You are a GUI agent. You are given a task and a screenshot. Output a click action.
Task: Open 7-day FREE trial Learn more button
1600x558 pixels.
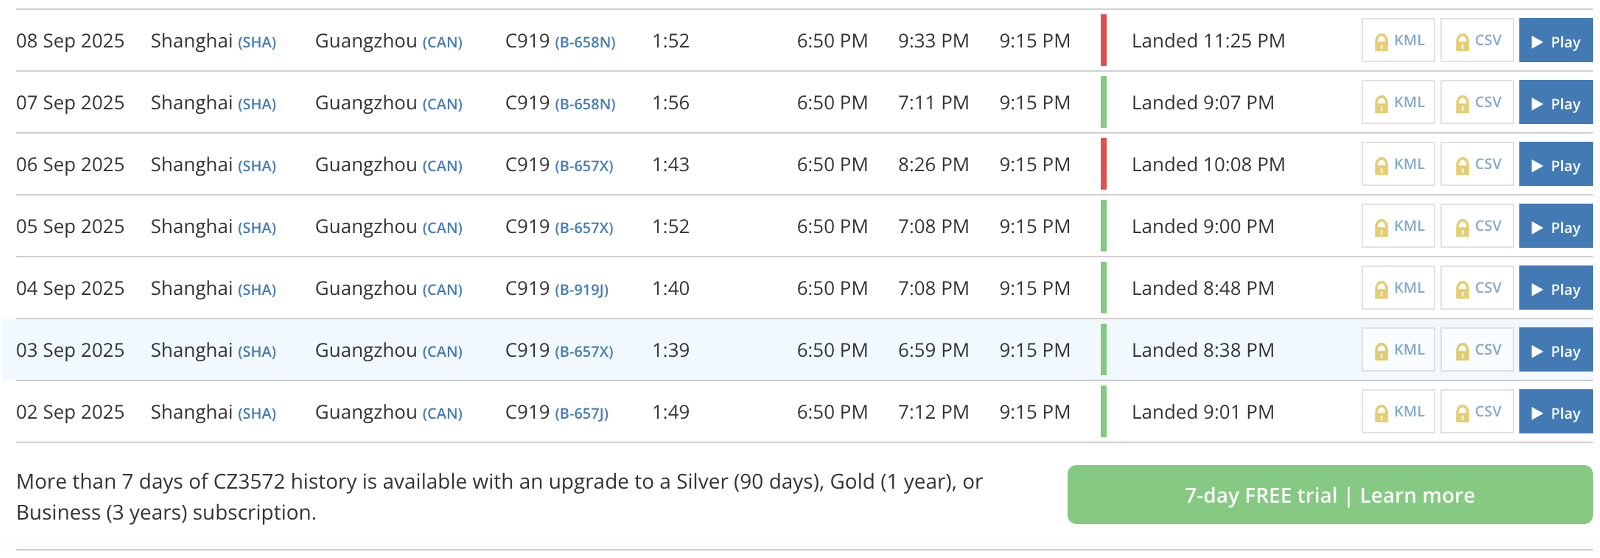pos(1330,495)
